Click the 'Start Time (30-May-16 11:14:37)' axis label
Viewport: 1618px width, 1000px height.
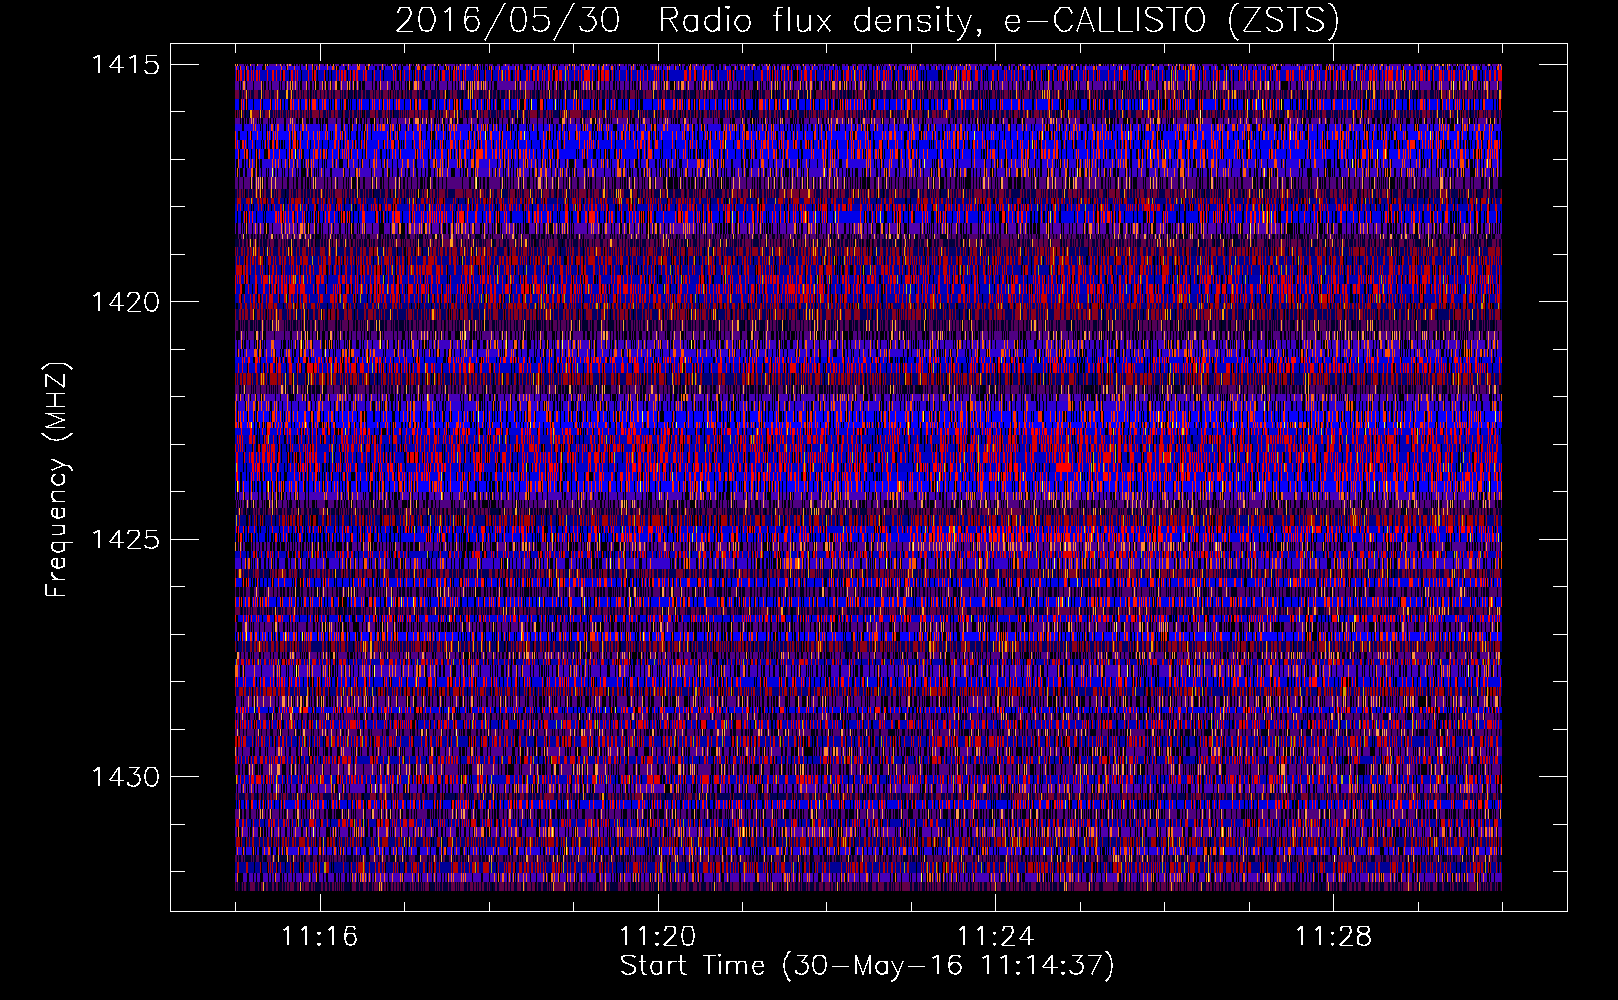[867, 966]
